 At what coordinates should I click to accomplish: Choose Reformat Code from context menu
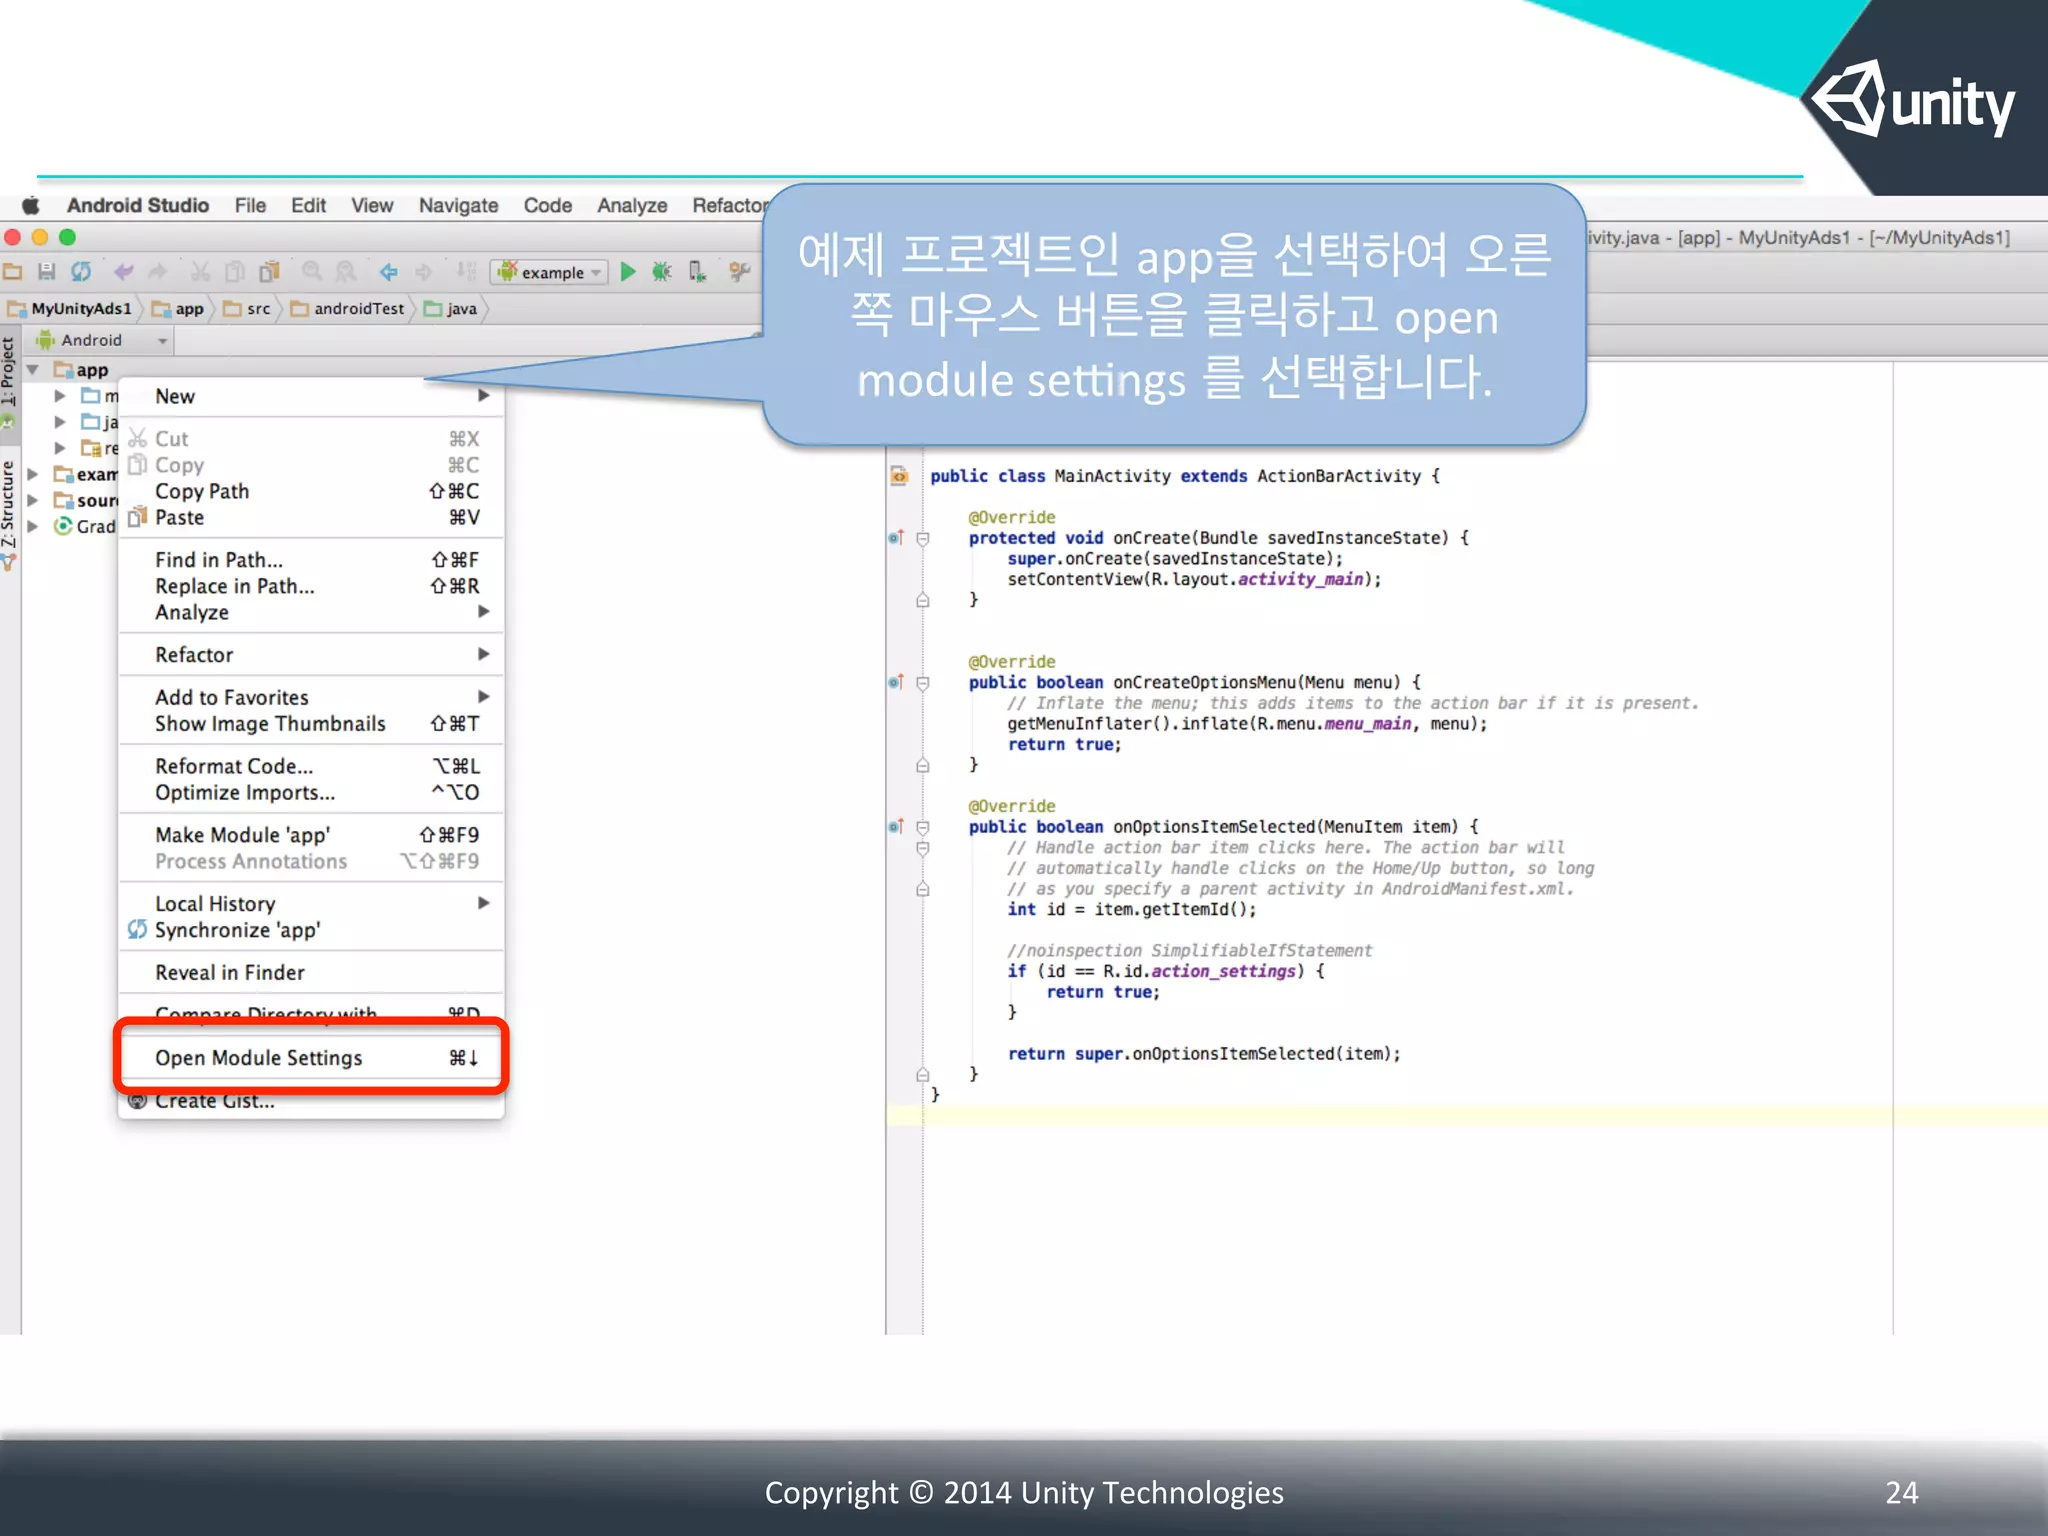tap(311, 766)
